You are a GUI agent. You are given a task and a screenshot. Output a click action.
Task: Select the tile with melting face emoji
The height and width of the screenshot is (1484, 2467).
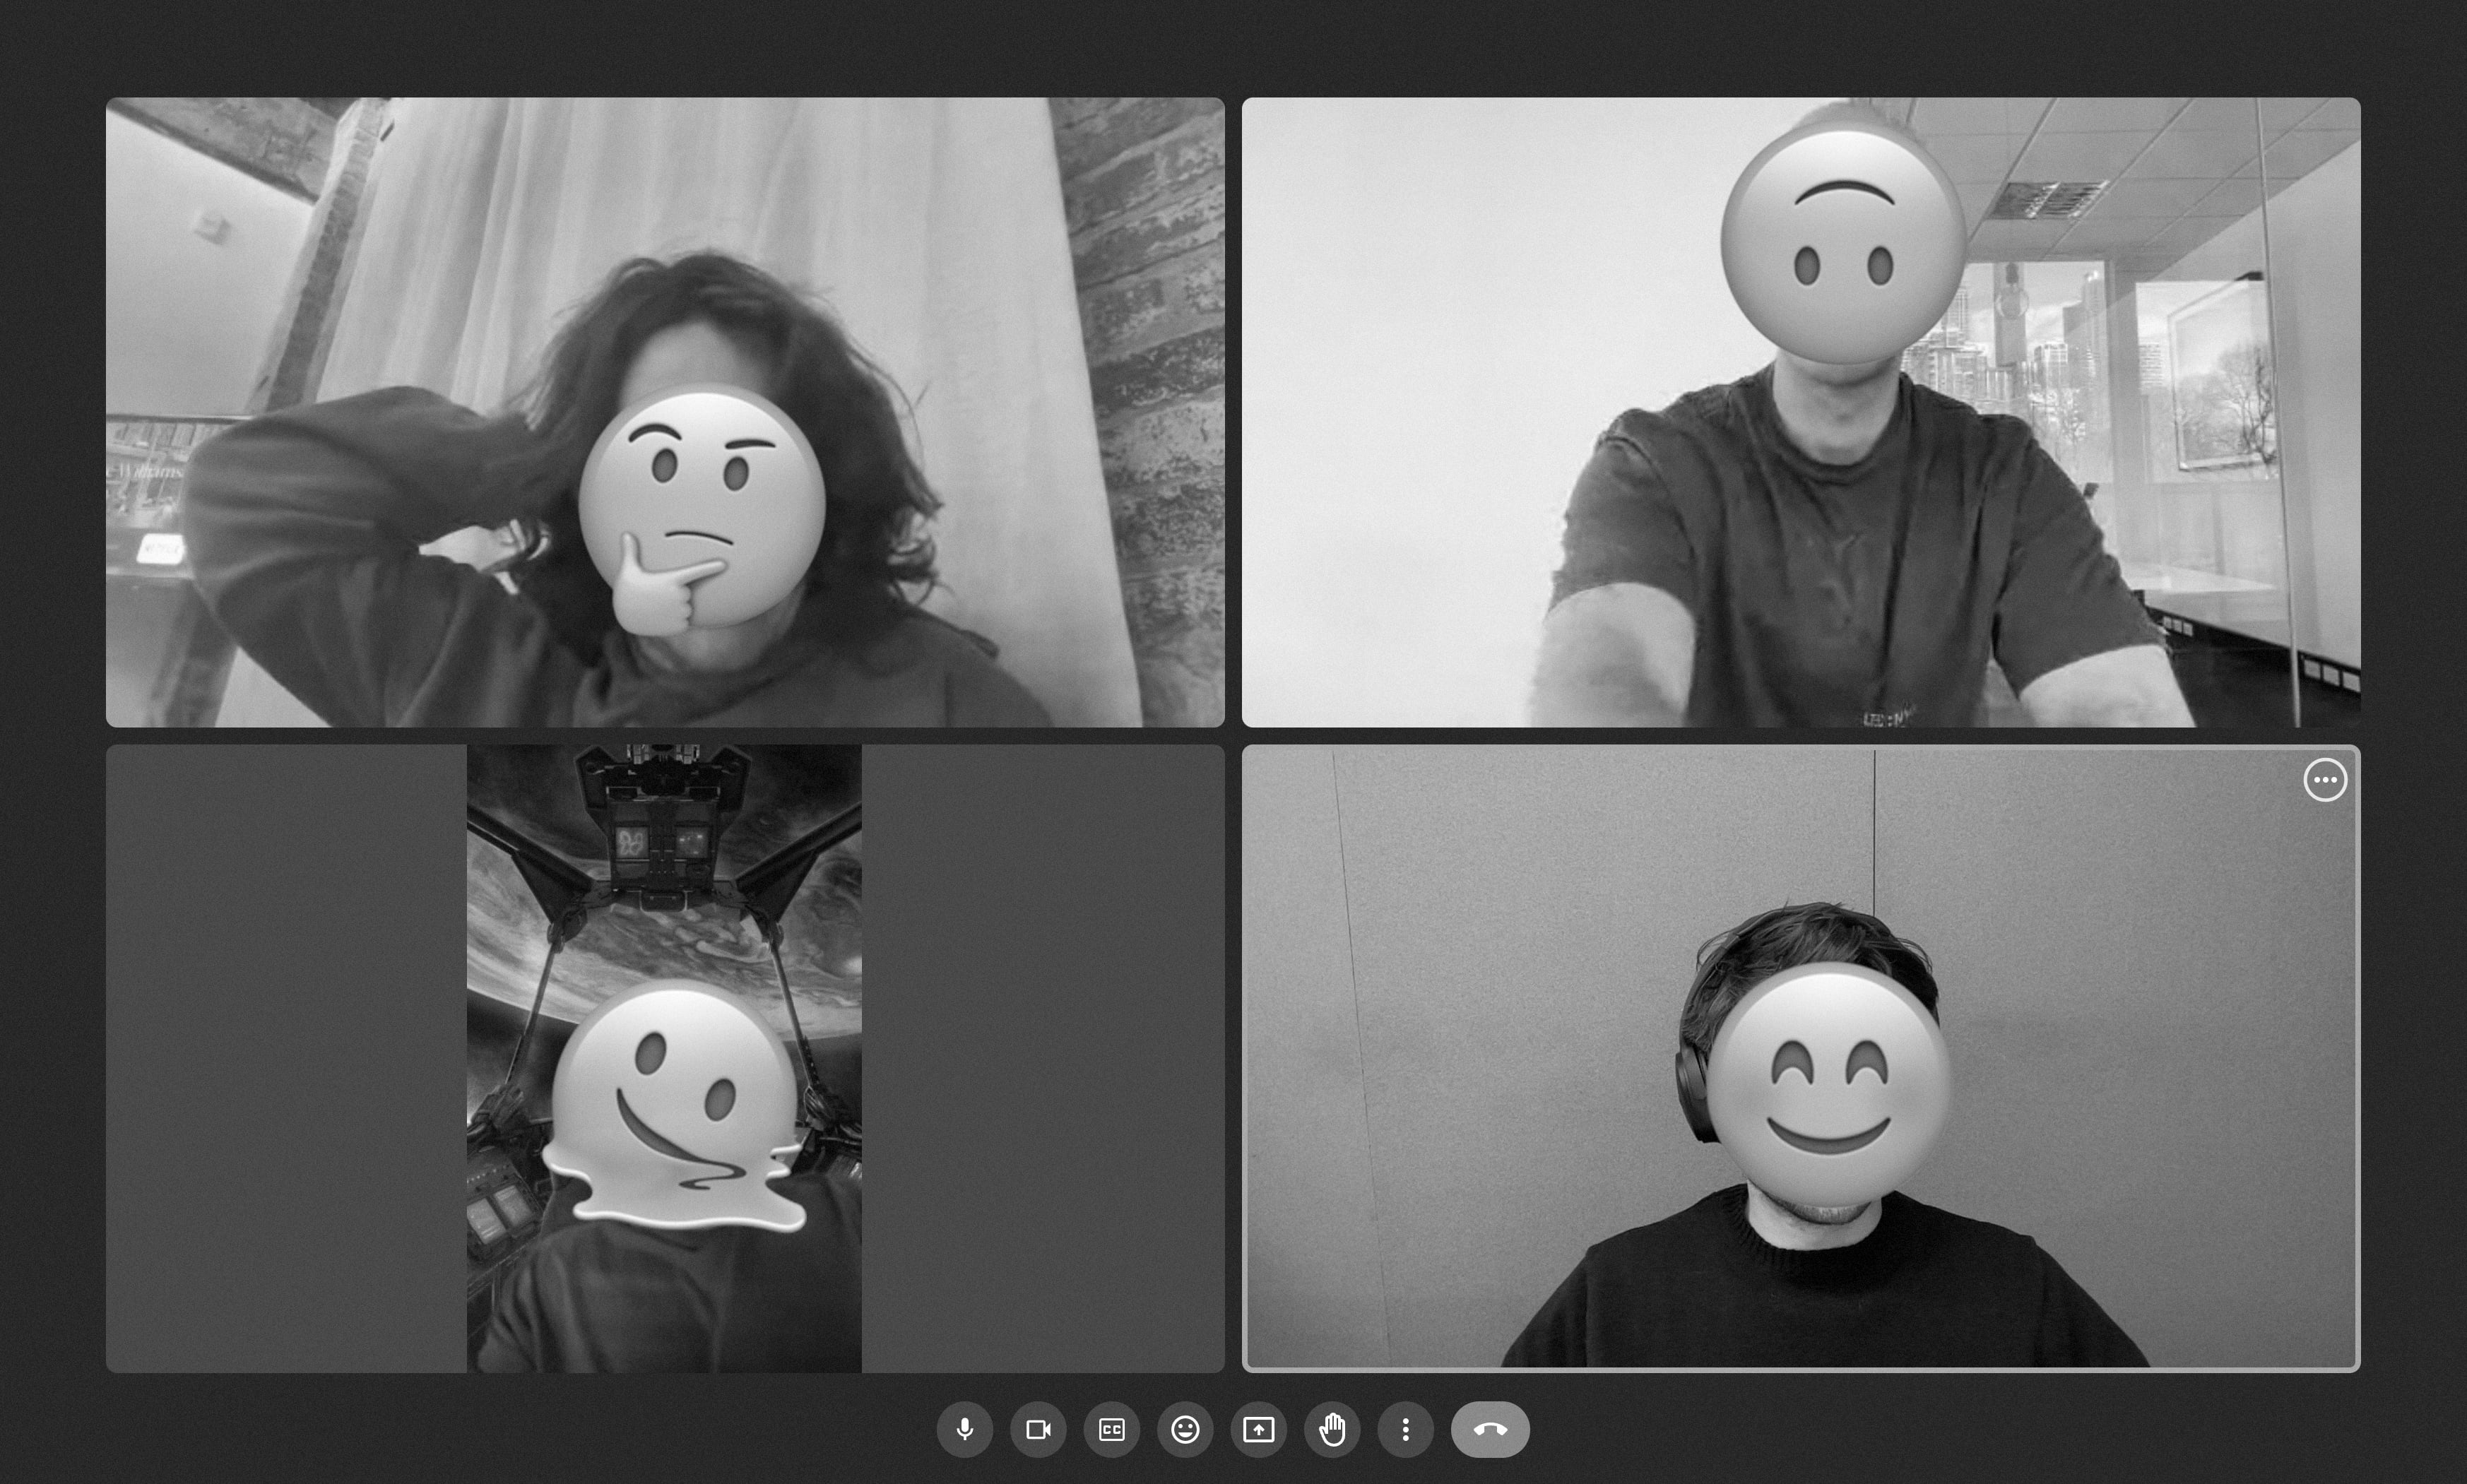pos(665,1058)
